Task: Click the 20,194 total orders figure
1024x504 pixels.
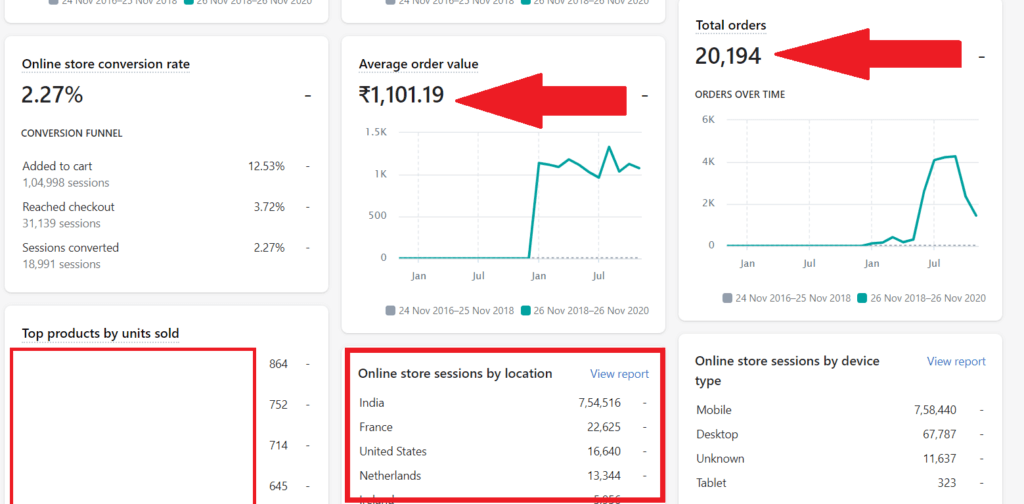Action: [x=729, y=56]
